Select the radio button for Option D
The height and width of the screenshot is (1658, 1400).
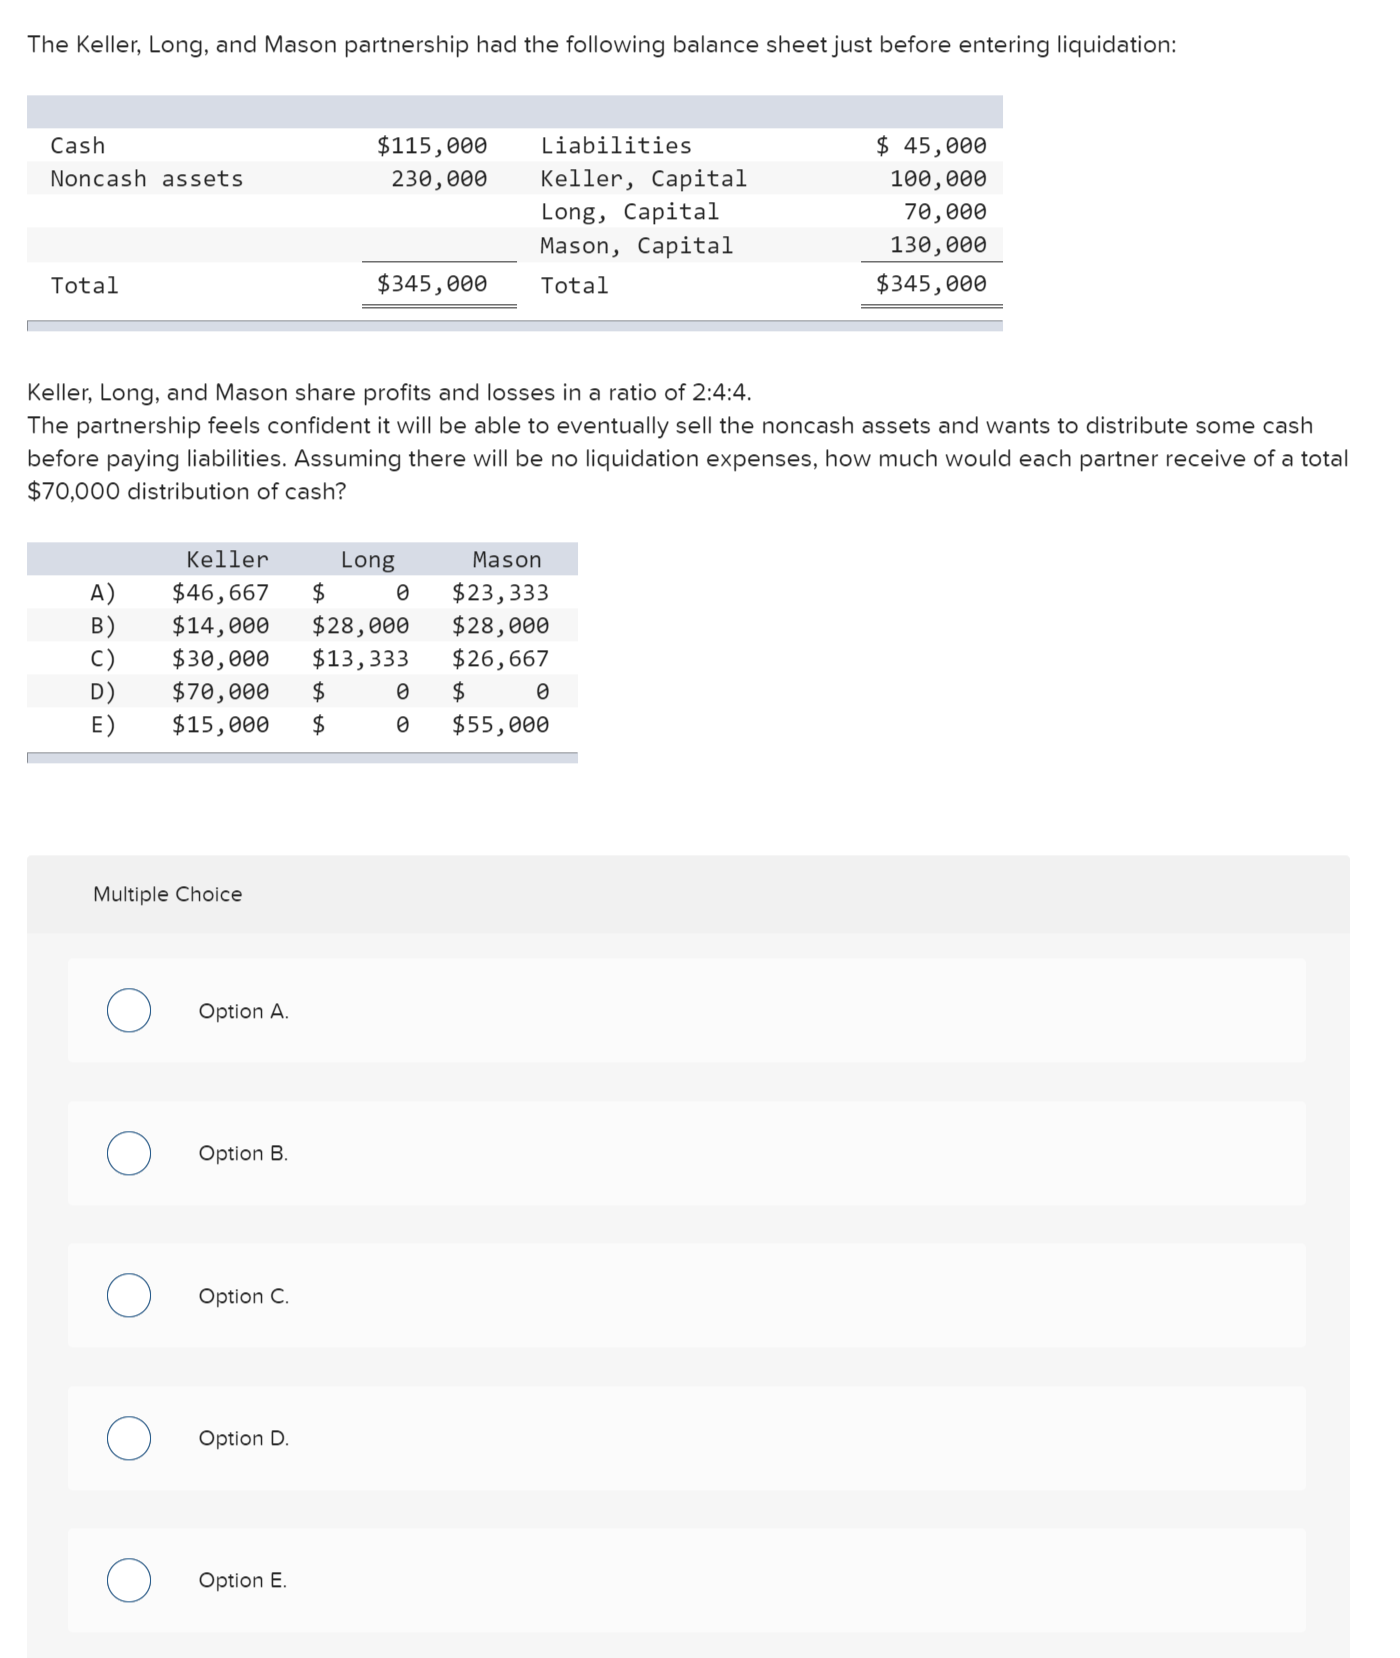pyautogui.click(x=128, y=1439)
